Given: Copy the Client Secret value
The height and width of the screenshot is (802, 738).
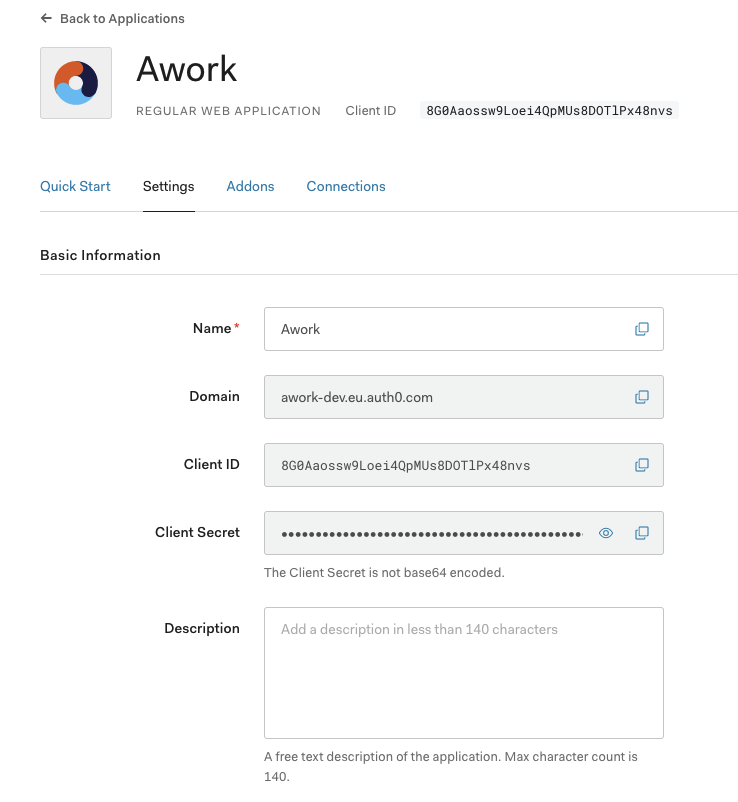Looking at the screenshot, I should click(642, 533).
